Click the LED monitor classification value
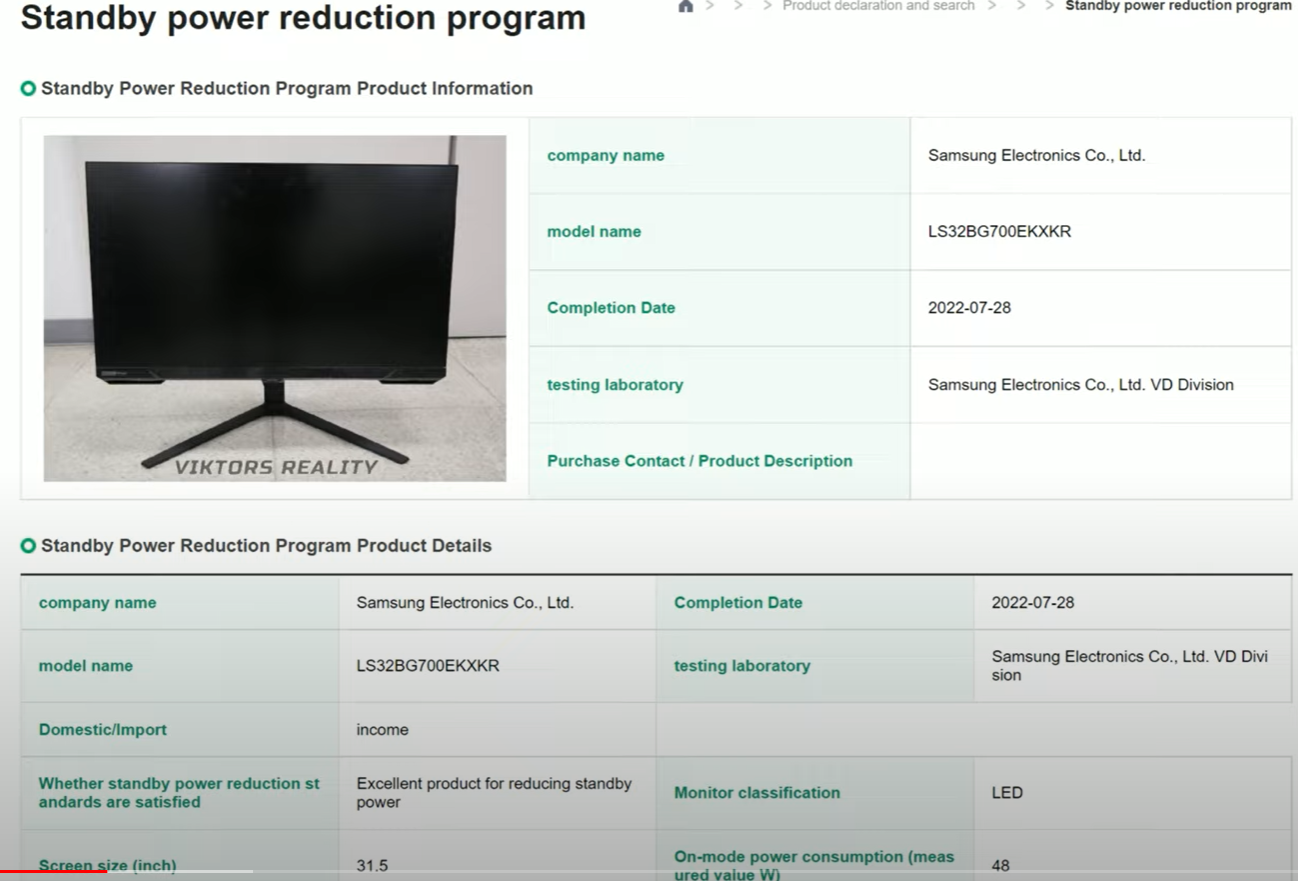 click(1007, 793)
